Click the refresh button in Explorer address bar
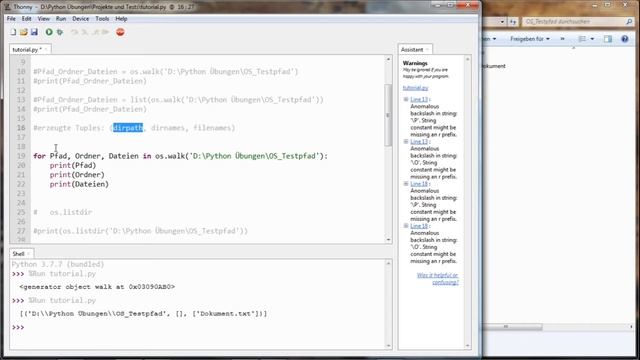 pyautogui.click(x=513, y=22)
